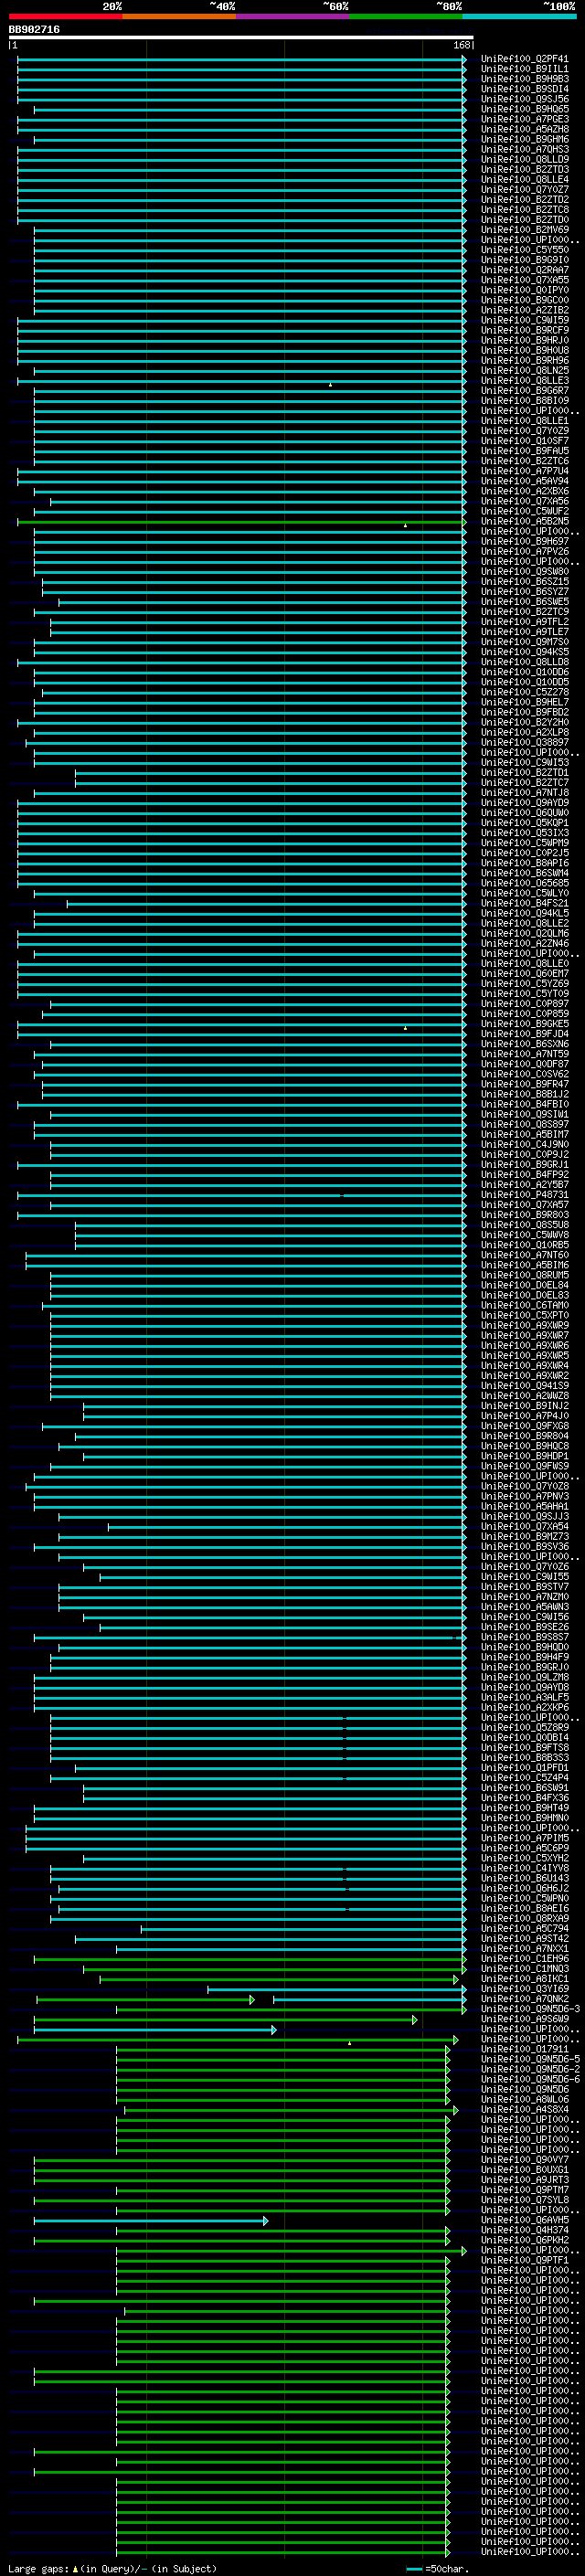585x2576 pixels.
Task: Select the UniRef100_Q9N5D6-5 label
Action: (531, 2060)
